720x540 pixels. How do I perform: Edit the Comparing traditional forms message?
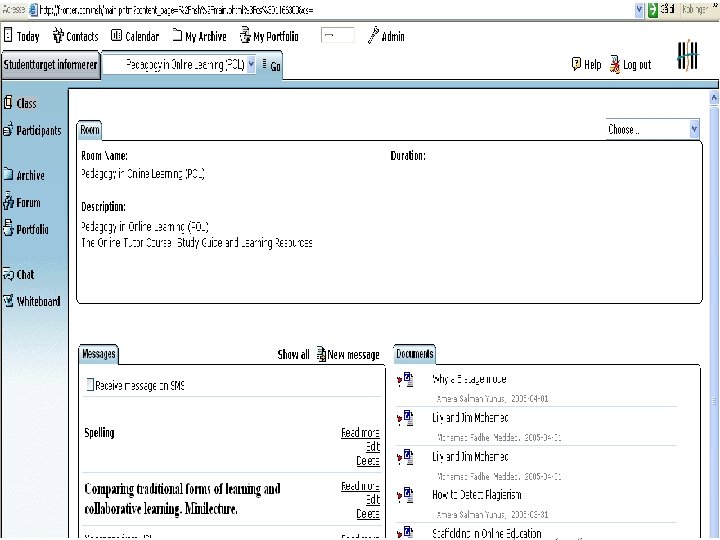pos(373,500)
